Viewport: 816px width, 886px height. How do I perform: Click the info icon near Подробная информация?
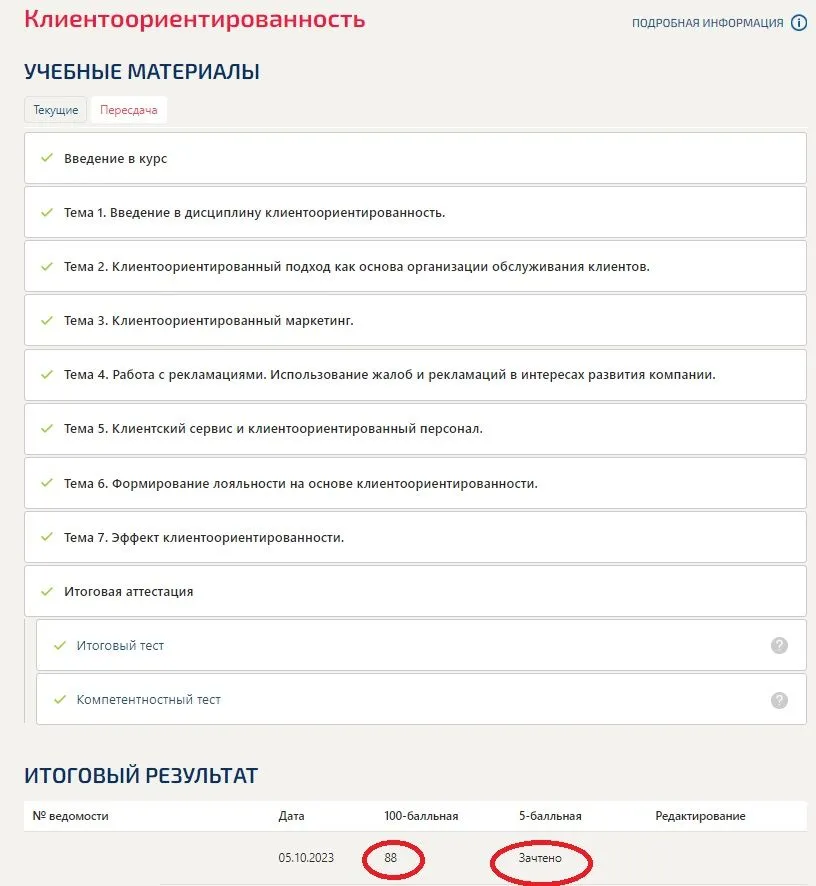point(799,23)
